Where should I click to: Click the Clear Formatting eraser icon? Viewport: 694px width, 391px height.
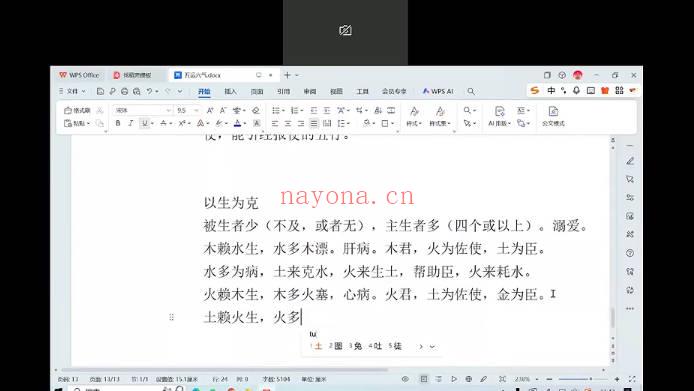256,110
